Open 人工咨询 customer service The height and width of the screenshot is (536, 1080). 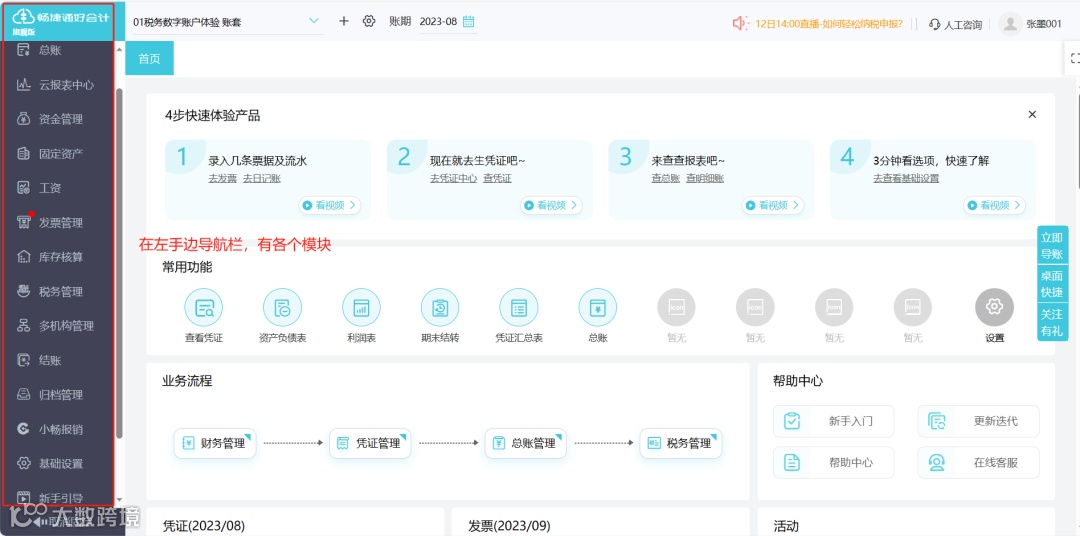(x=955, y=24)
